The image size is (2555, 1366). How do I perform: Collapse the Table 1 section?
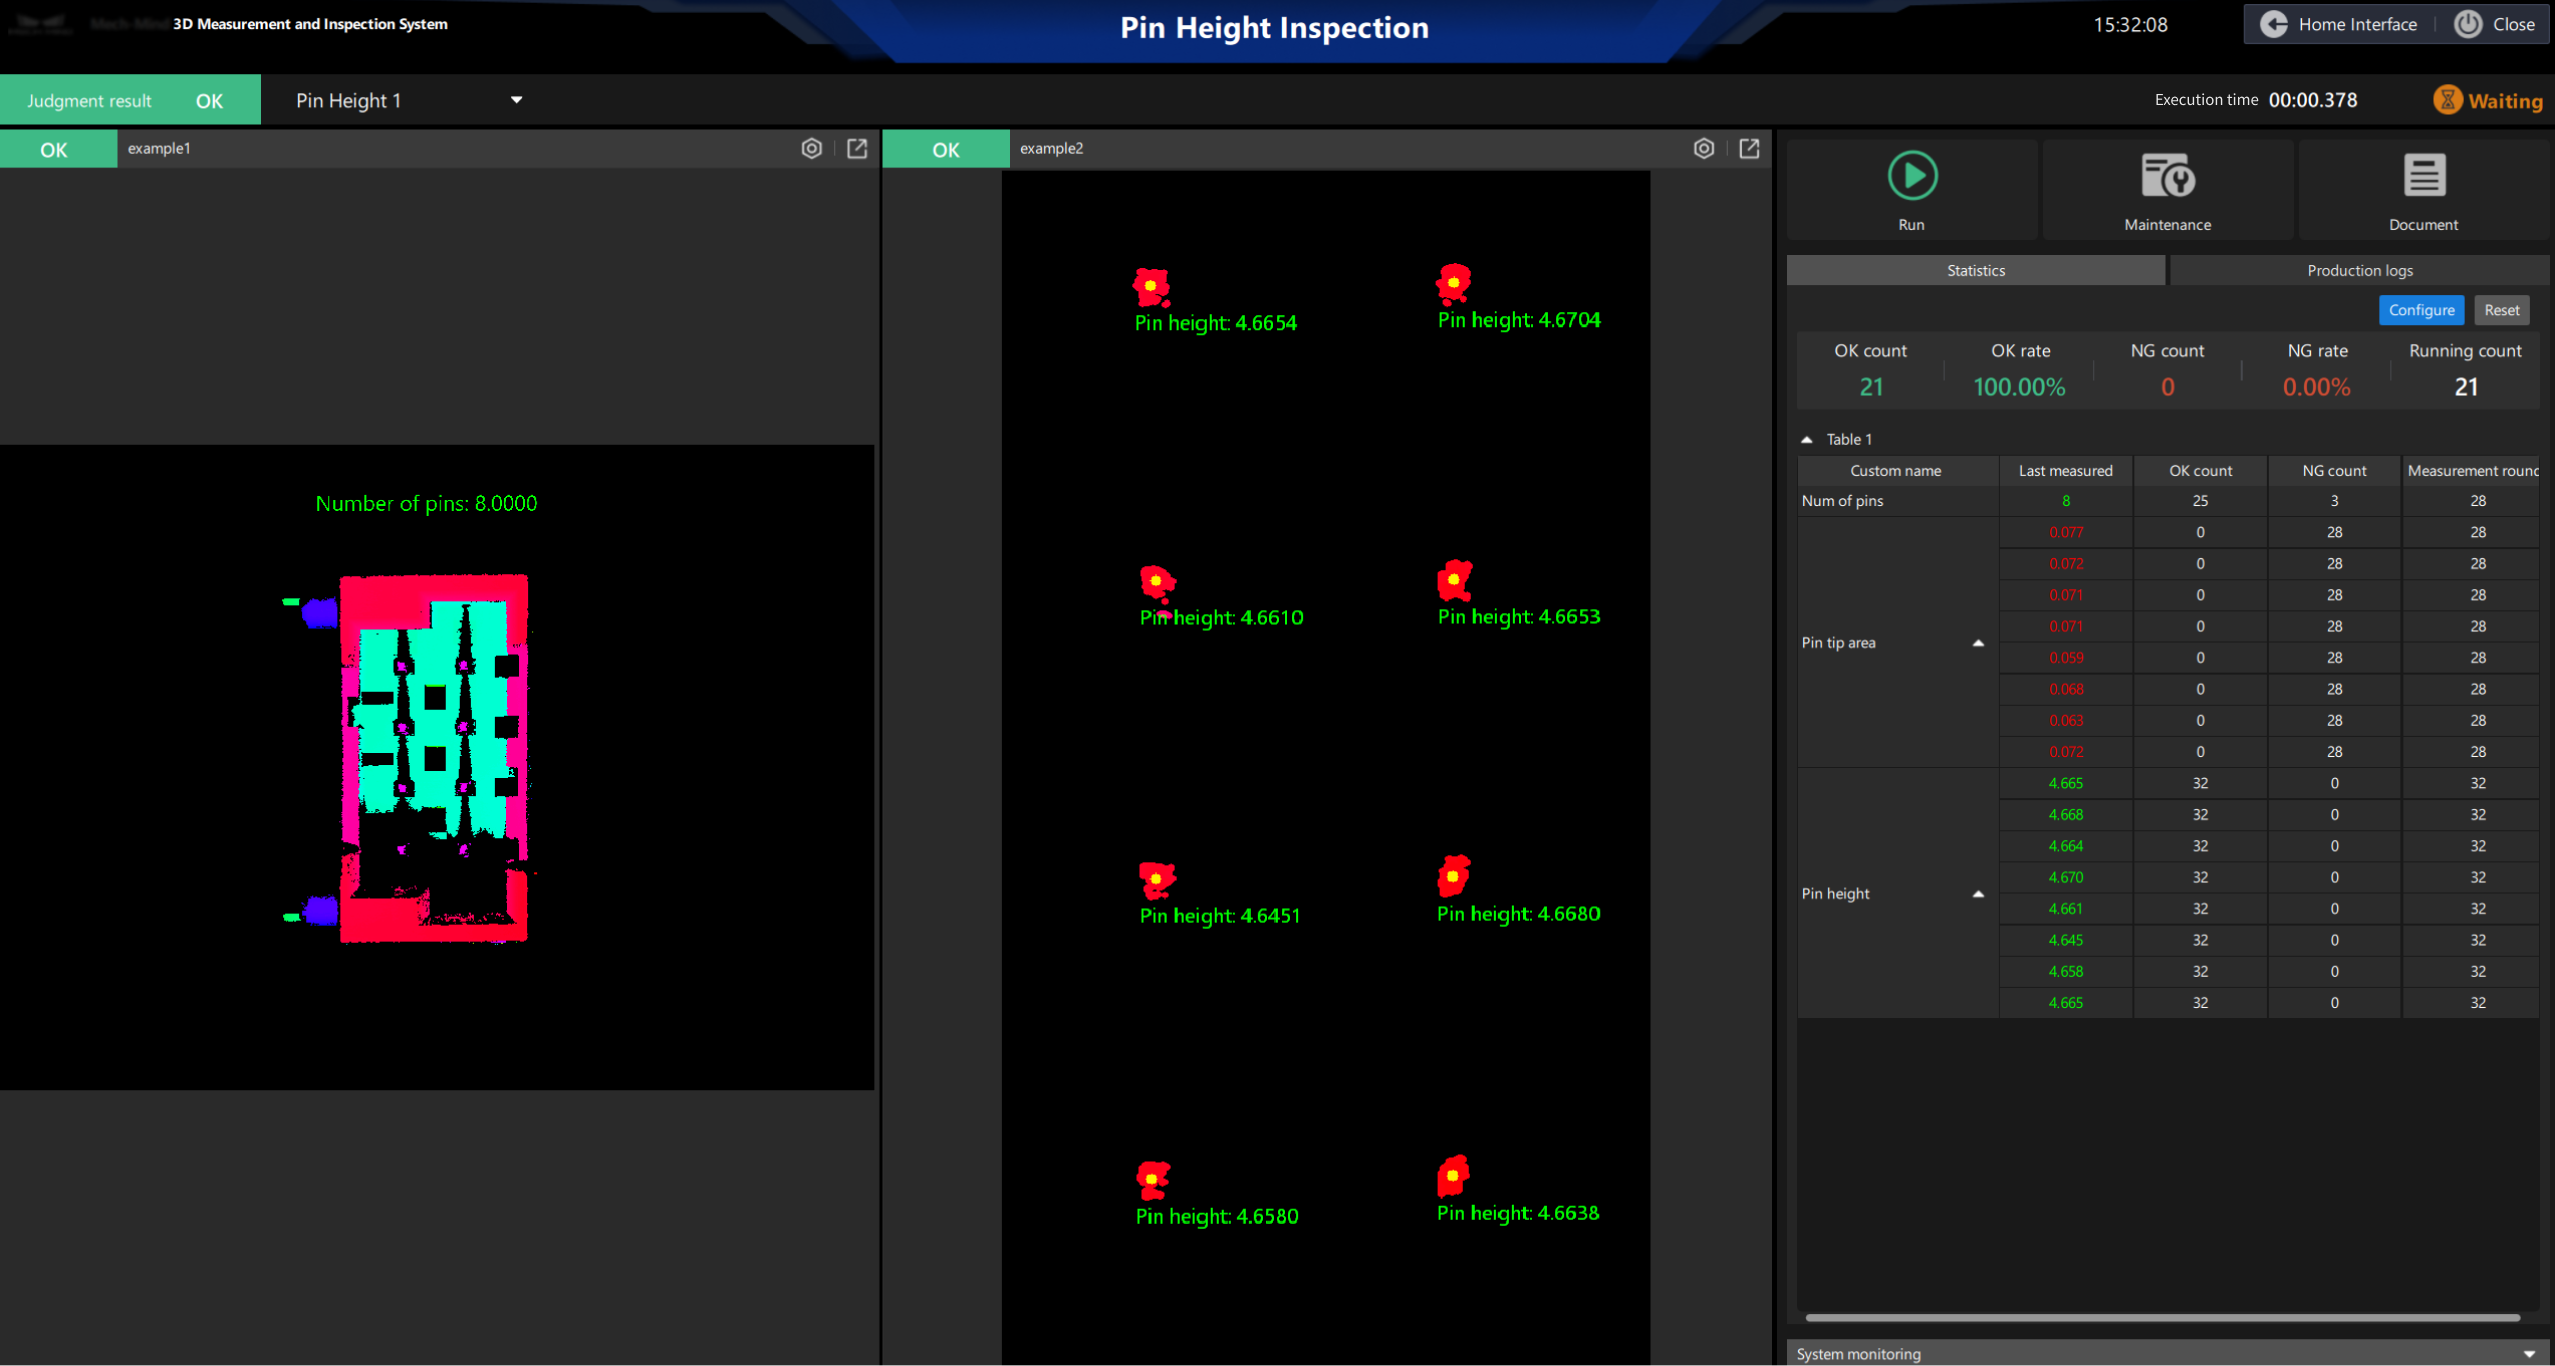[x=1807, y=439]
